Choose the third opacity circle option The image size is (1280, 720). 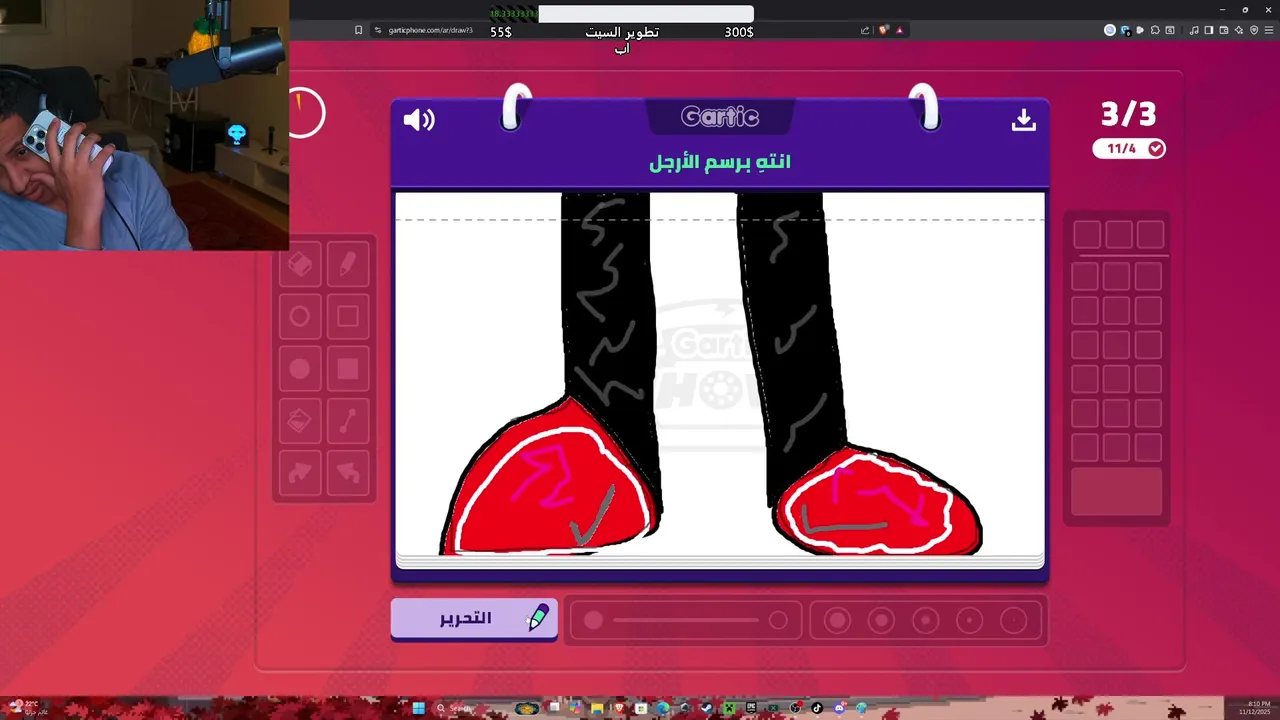(x=925, y=620)
